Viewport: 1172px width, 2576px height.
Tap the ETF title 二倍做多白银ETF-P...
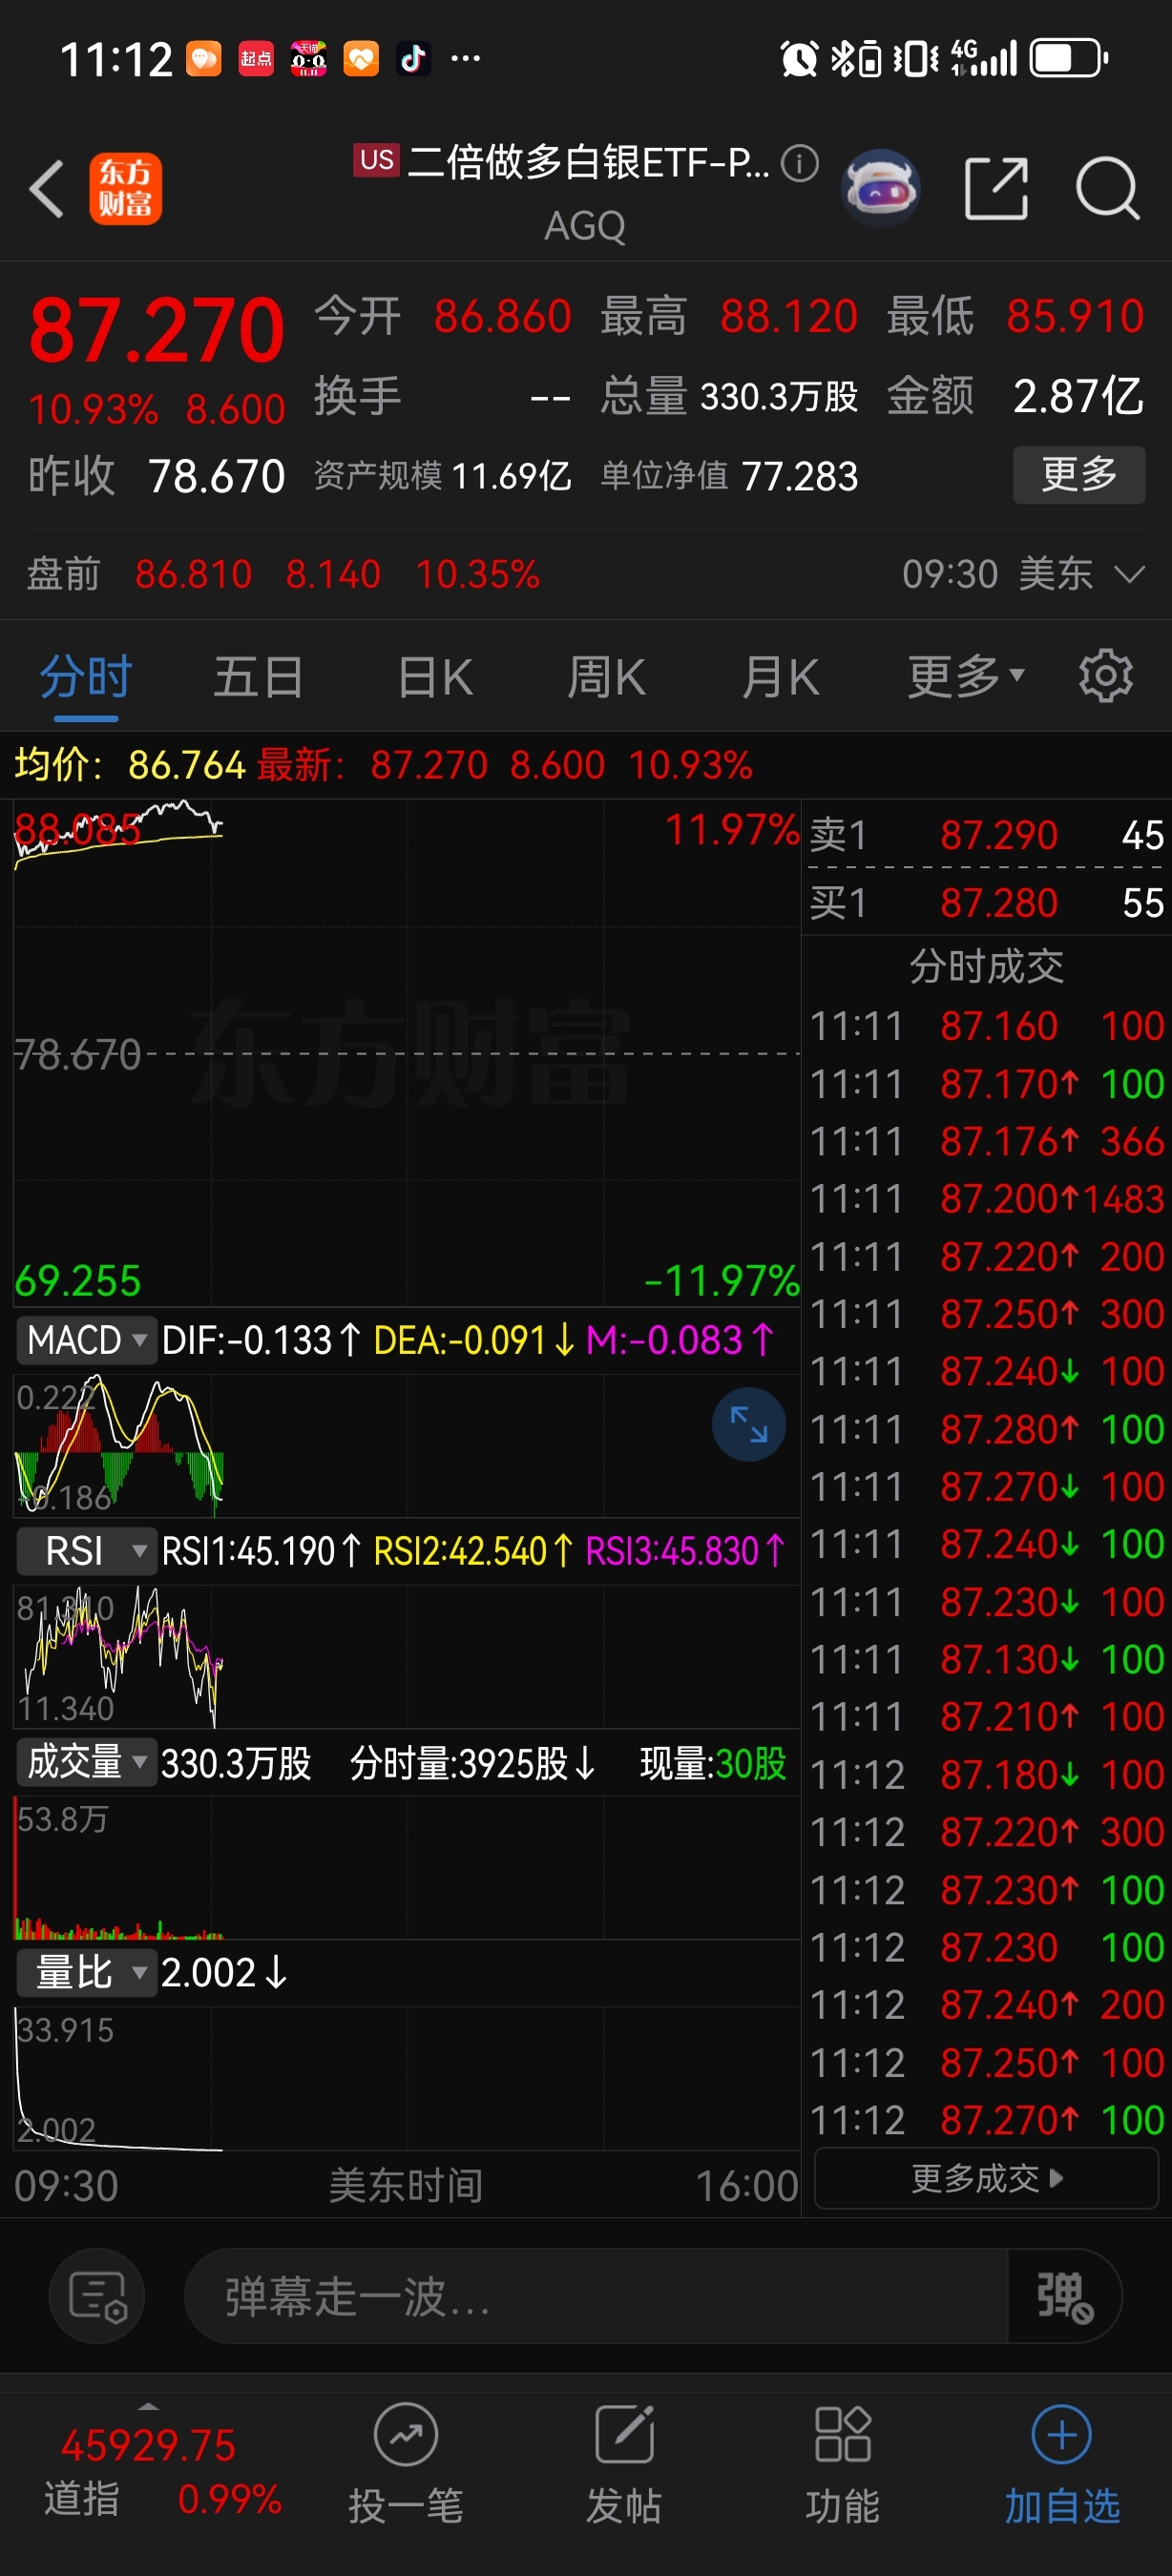[588, 162]
